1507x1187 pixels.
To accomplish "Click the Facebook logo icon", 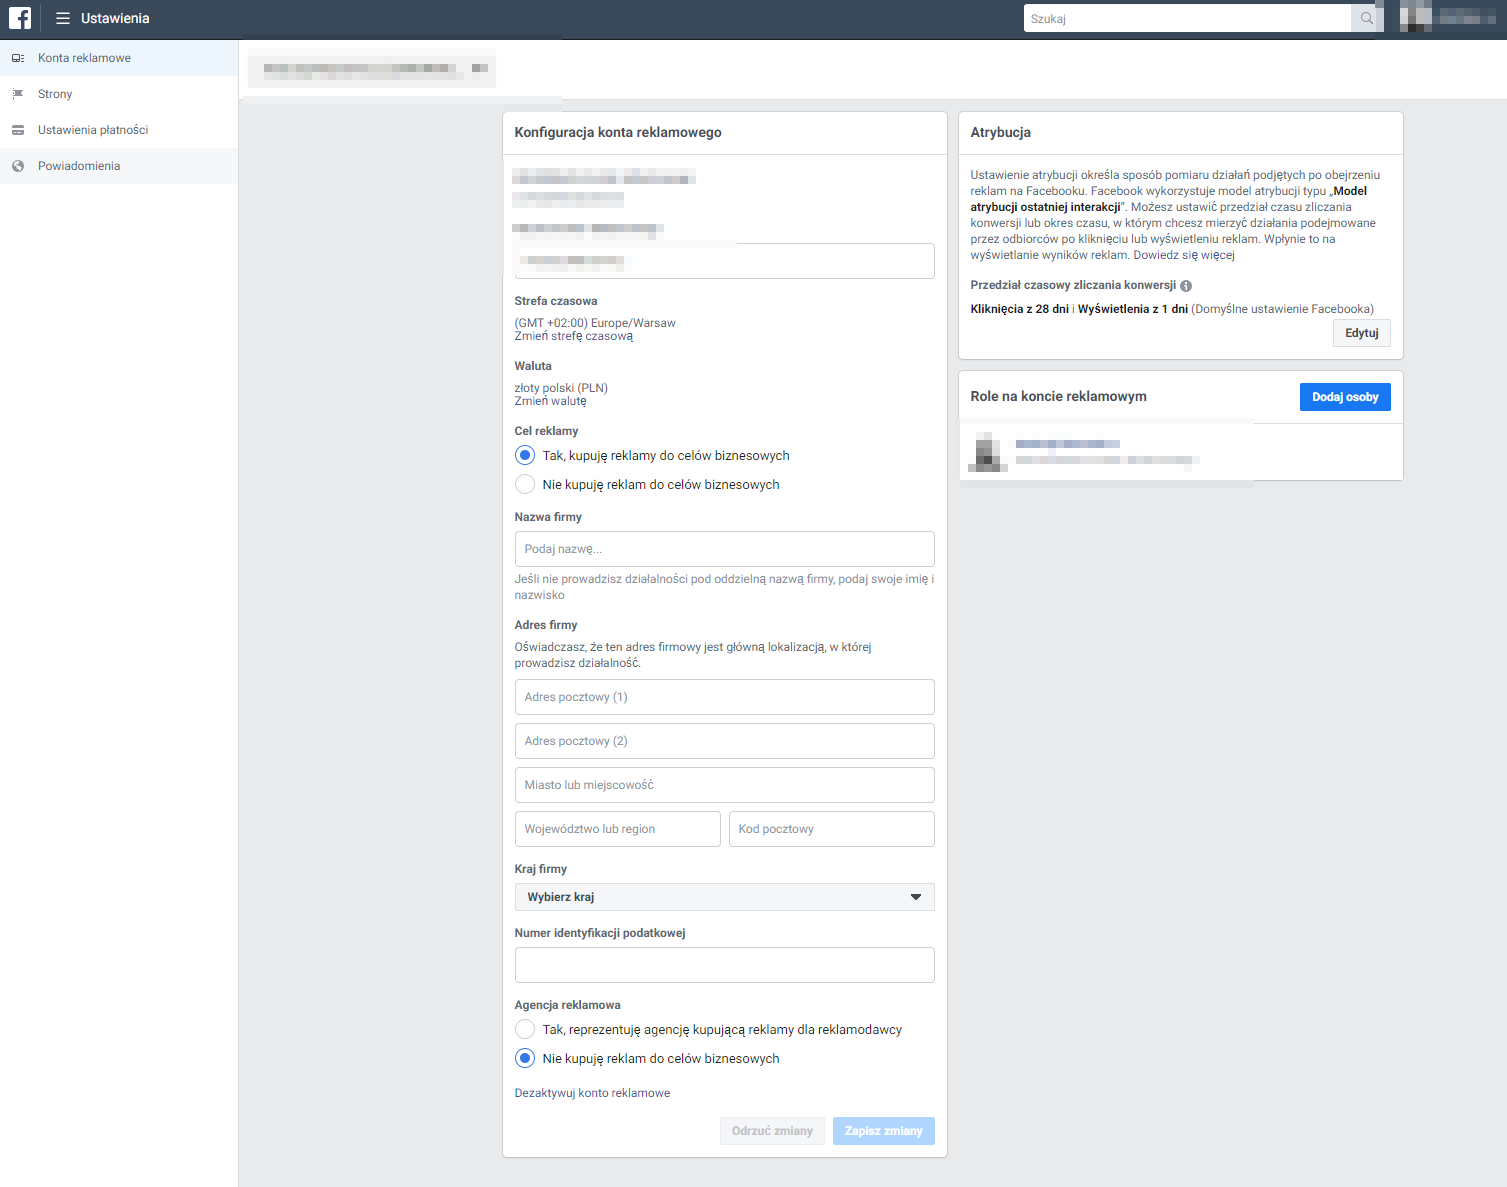I will pos(20,18).
